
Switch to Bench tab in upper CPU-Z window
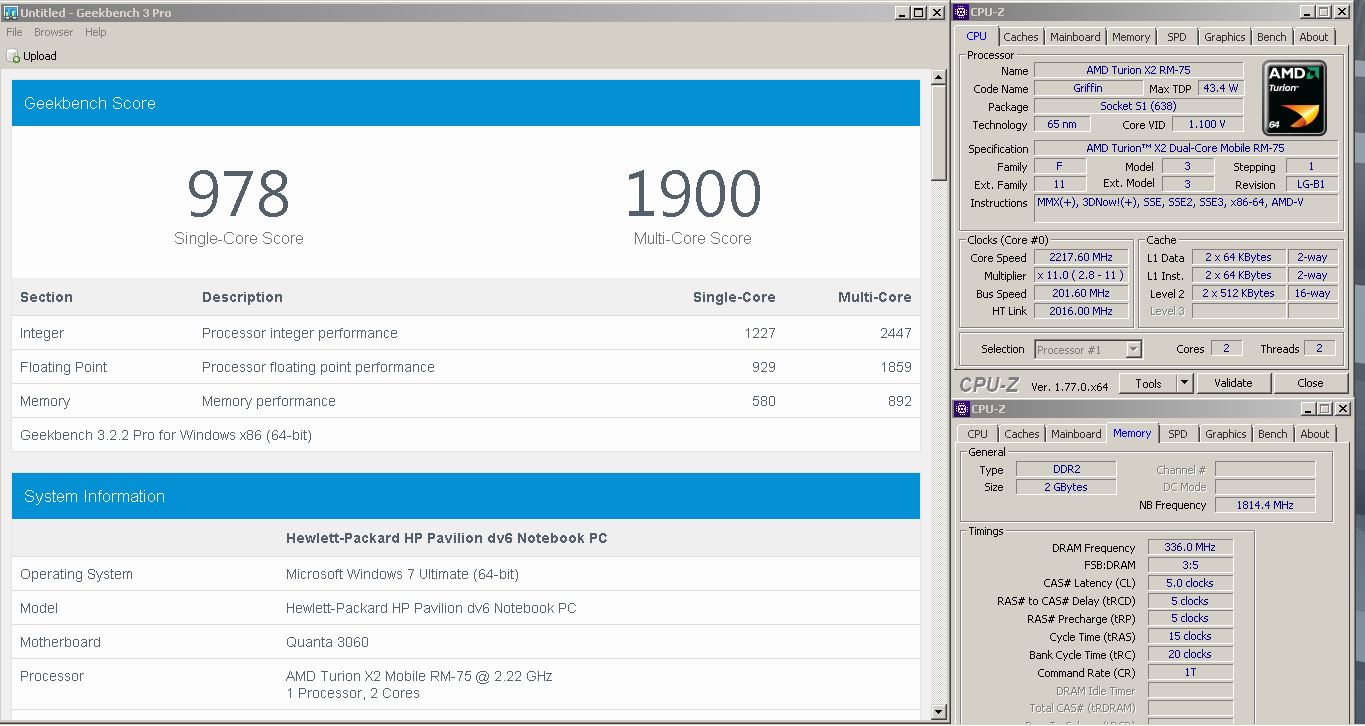pyautogui.click(x=1272, y=37)
